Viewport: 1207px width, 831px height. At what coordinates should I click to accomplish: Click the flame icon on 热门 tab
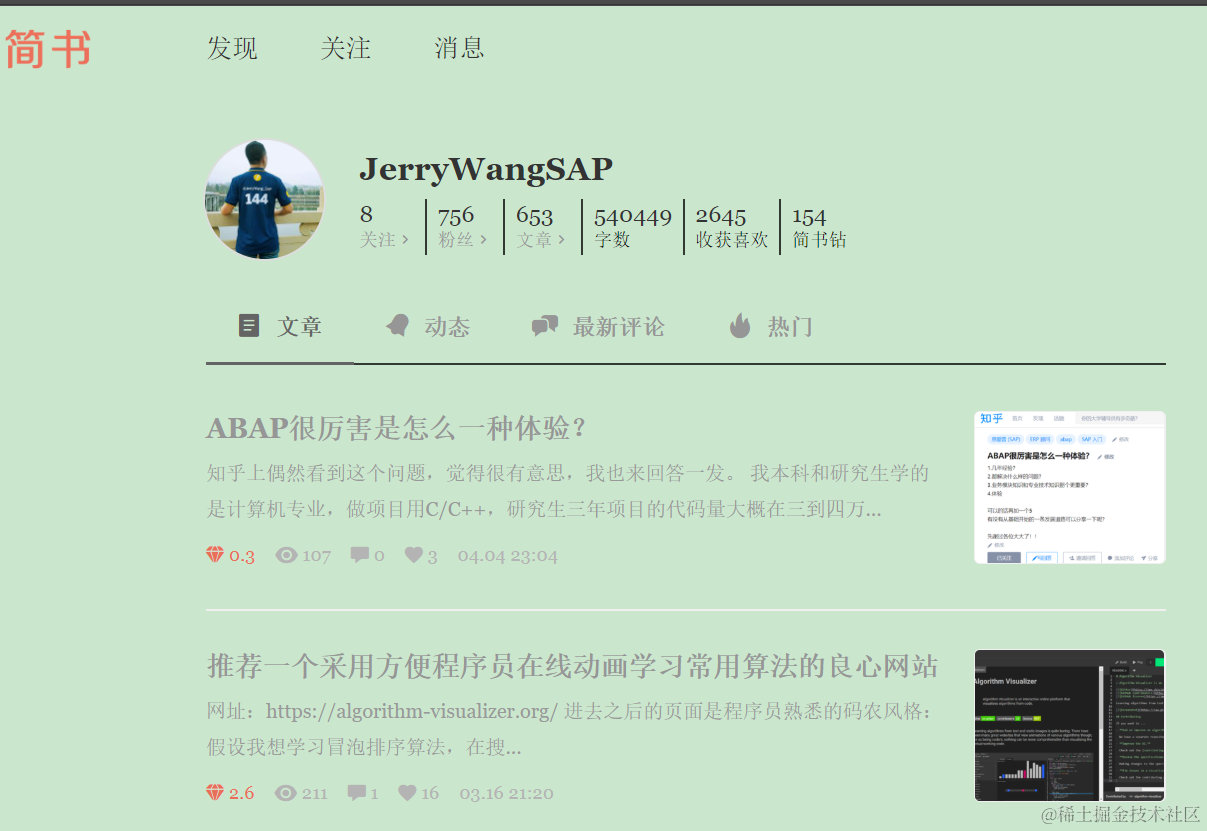point(740,325)
